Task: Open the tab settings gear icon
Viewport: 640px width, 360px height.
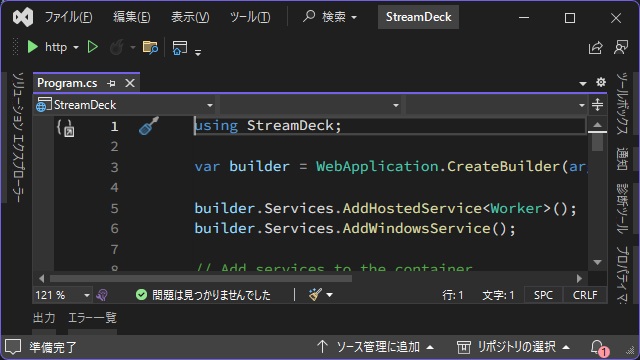Action: [600, 82]
